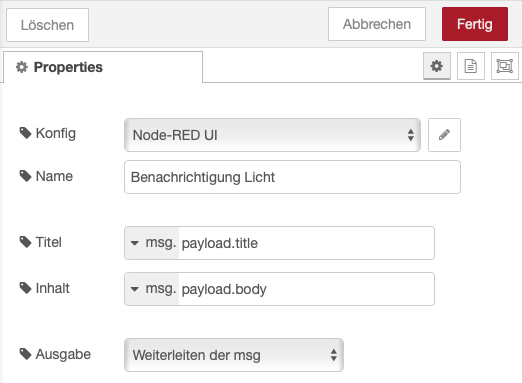Image resolution: width=522 pixels, height=383 pixels.
Task: Open the node appearance icon
Action: (x=505, y=66)
